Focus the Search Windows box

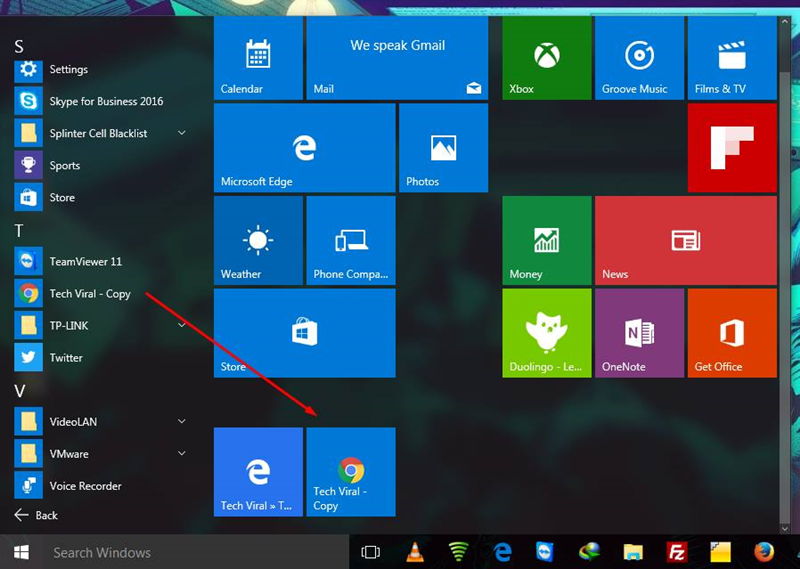point(196,552)
